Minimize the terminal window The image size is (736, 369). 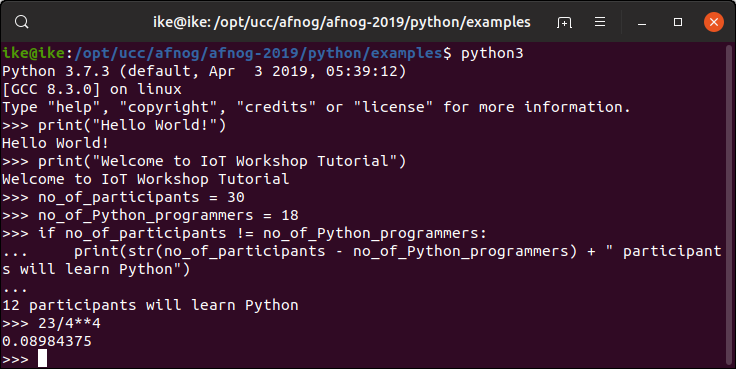[x=642, y=23]
